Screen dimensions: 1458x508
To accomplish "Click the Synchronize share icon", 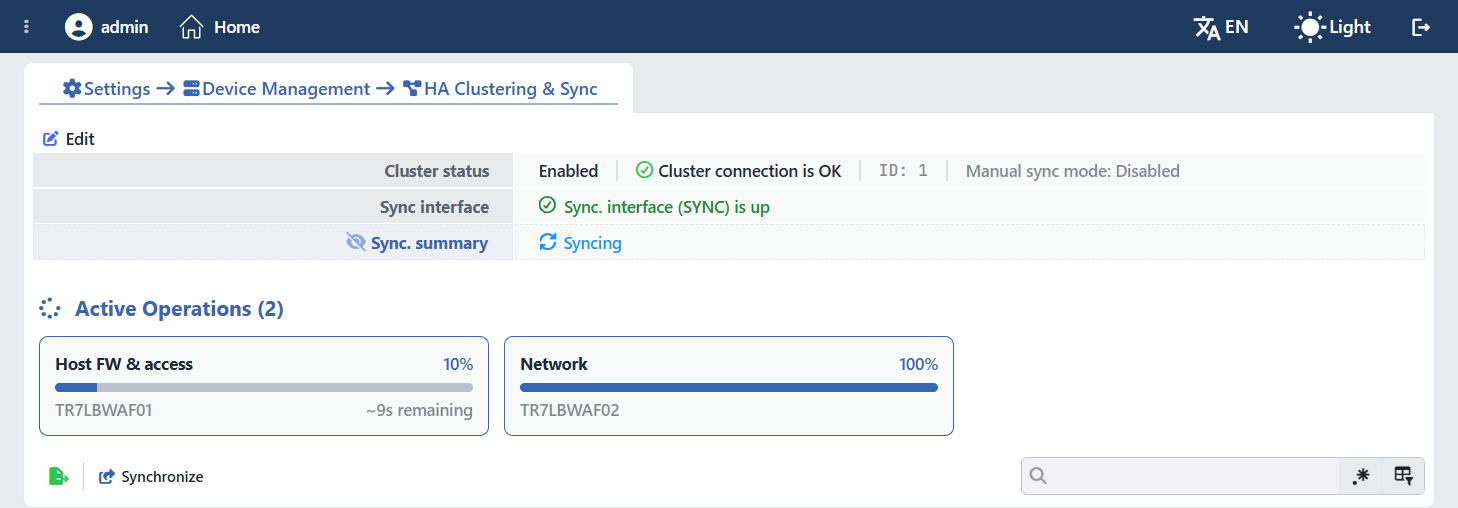I will click(x=107, y=477).
